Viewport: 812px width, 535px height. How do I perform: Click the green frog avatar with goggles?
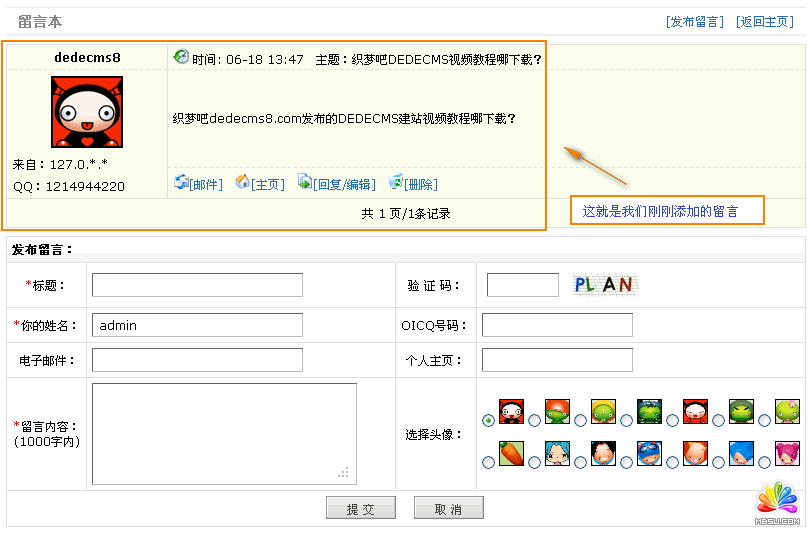click(649, 411)
